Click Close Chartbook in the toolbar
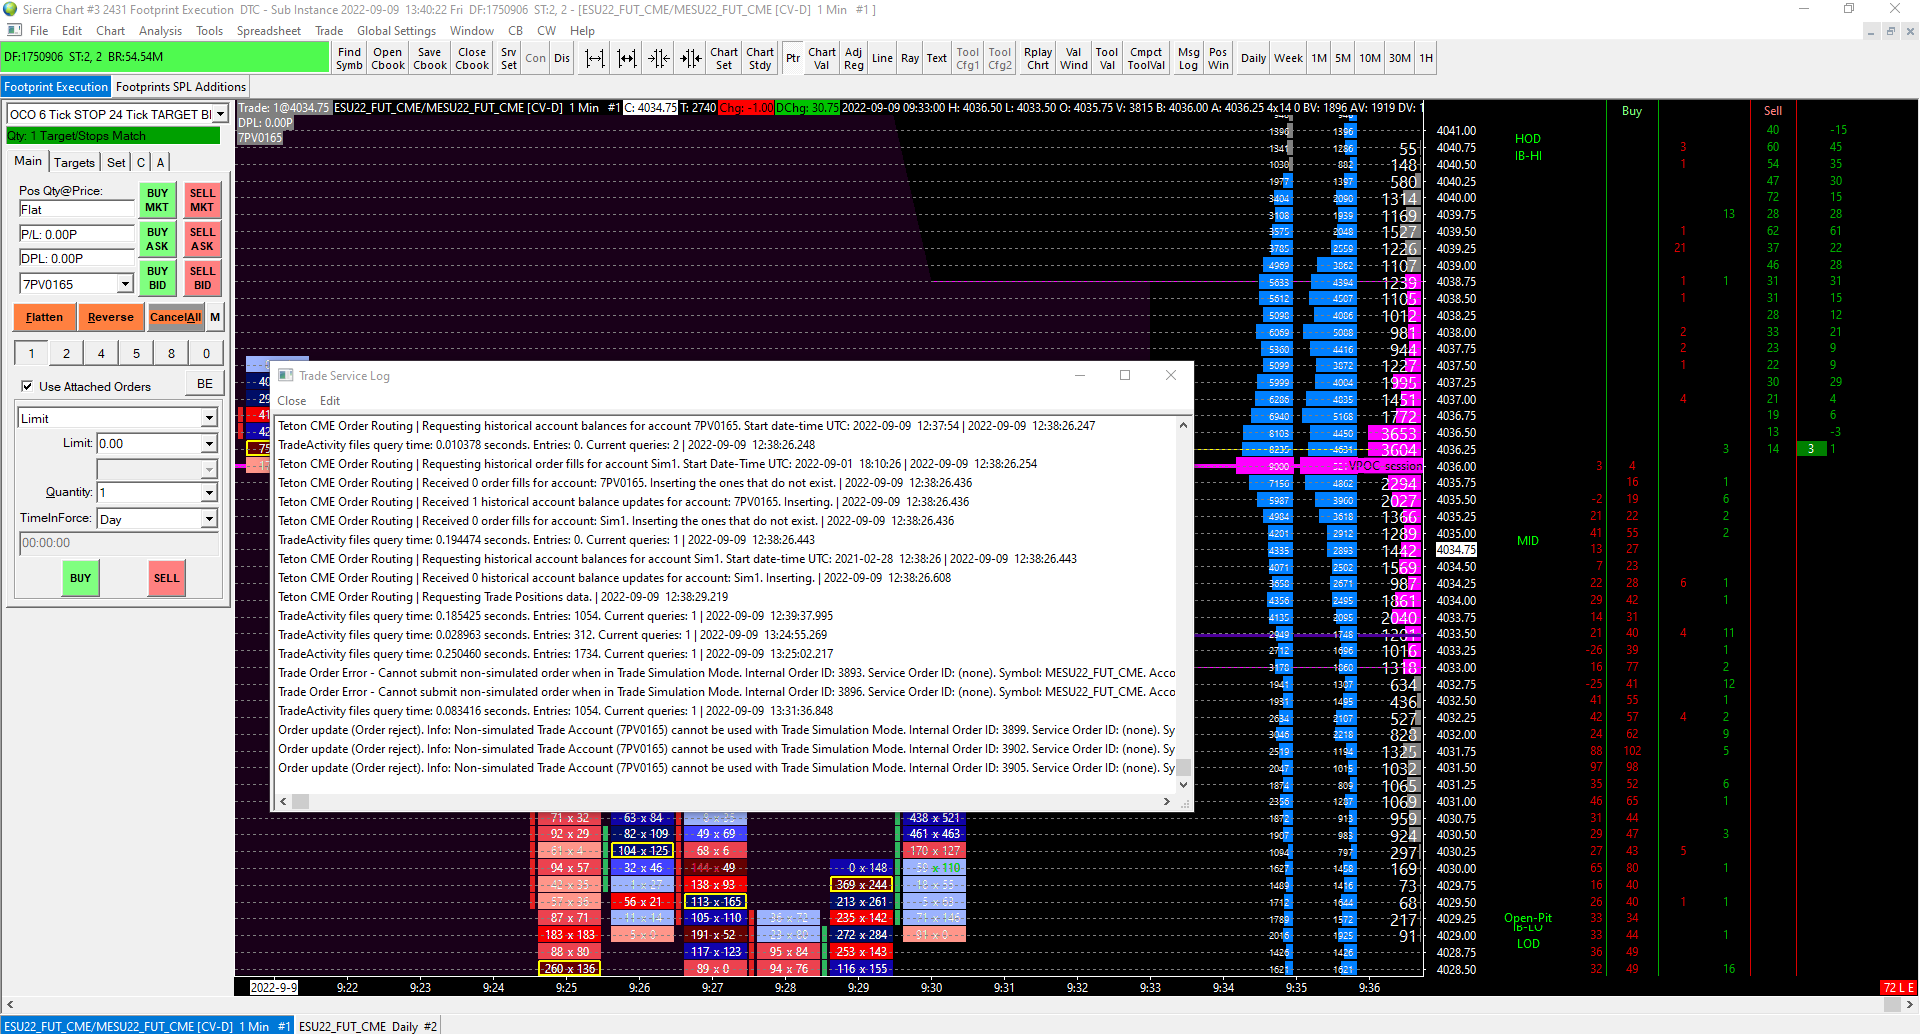 click(x=472, y=58)
